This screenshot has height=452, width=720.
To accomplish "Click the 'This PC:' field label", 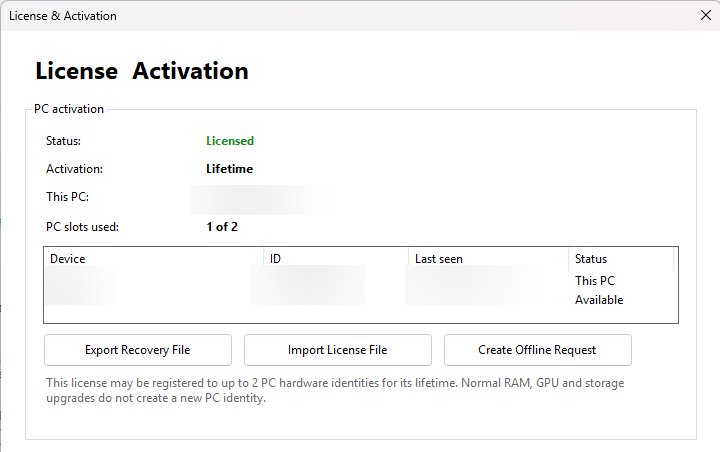I will pos(68,197).
